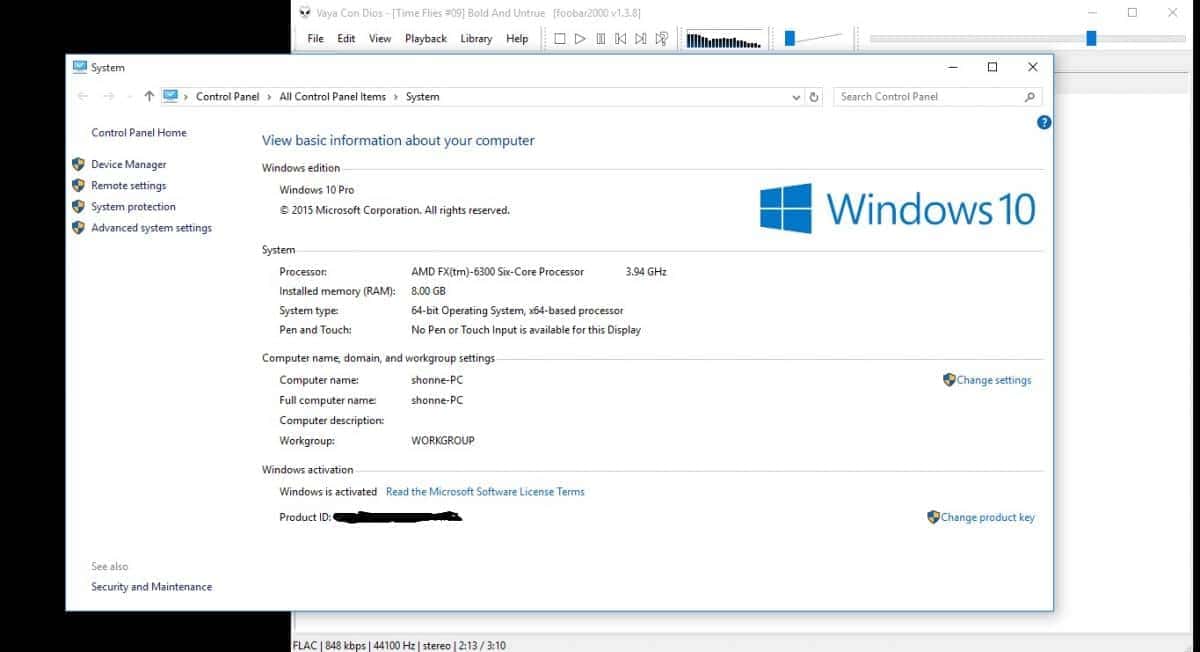Click Change product key link
The image size is (1200, 652).
(988, 518)
